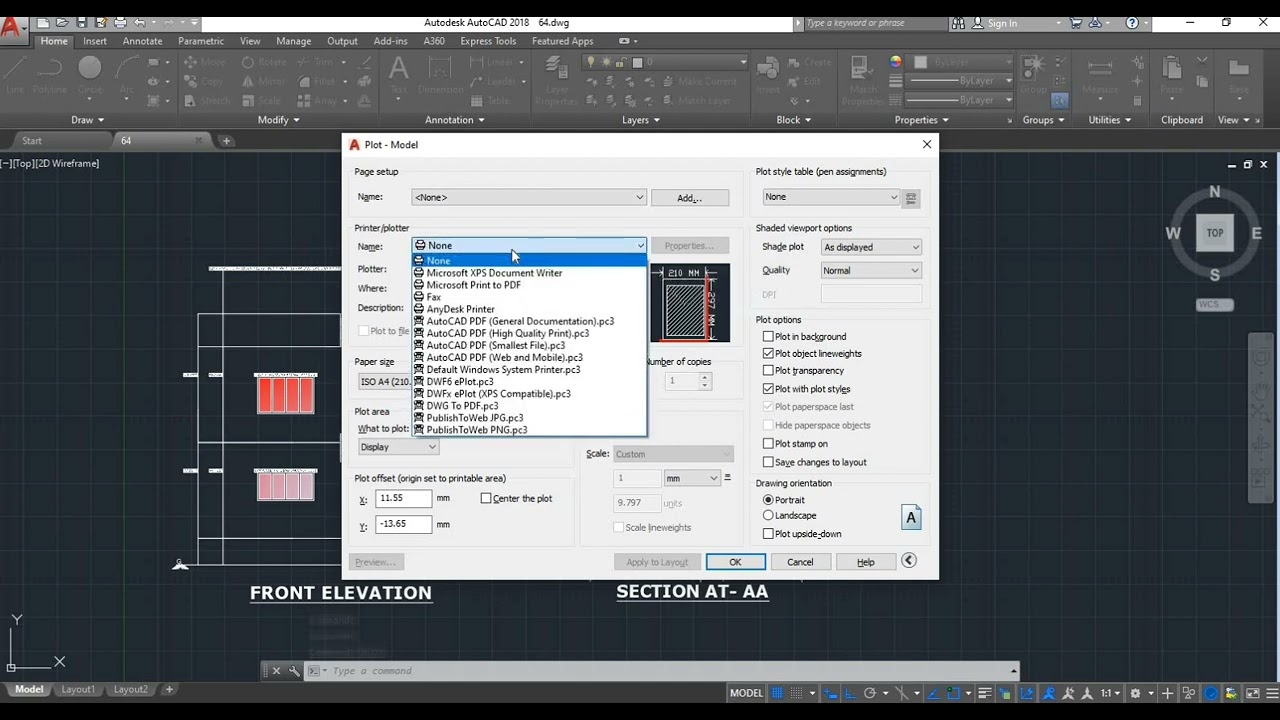This screenshot has width=1280, height=720.
Task: Open the Page setup Name dropdown
Action: coord(529,198)
